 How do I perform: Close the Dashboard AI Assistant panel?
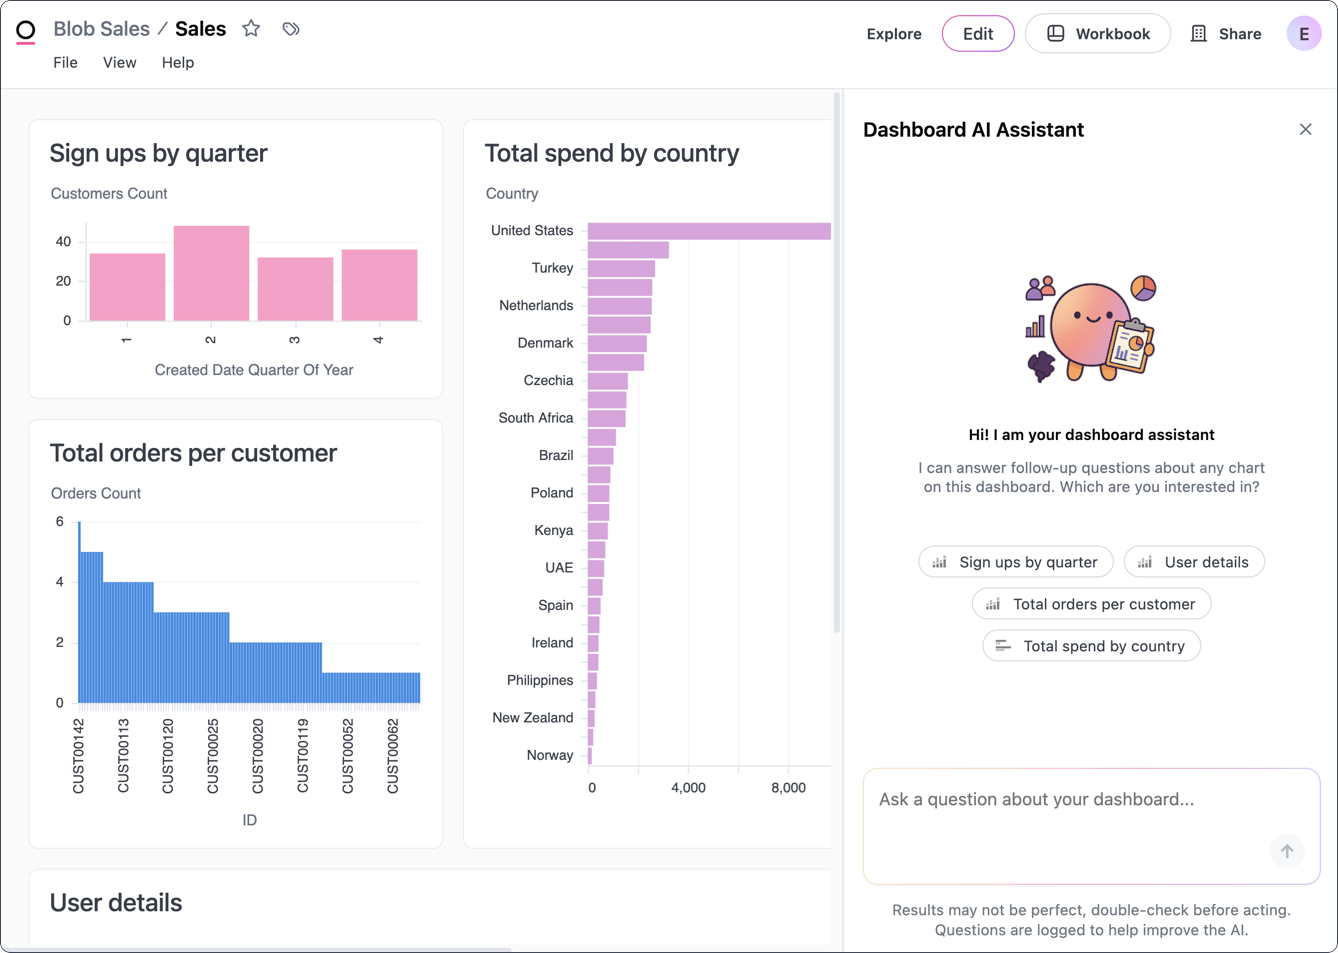[1305, 129]
